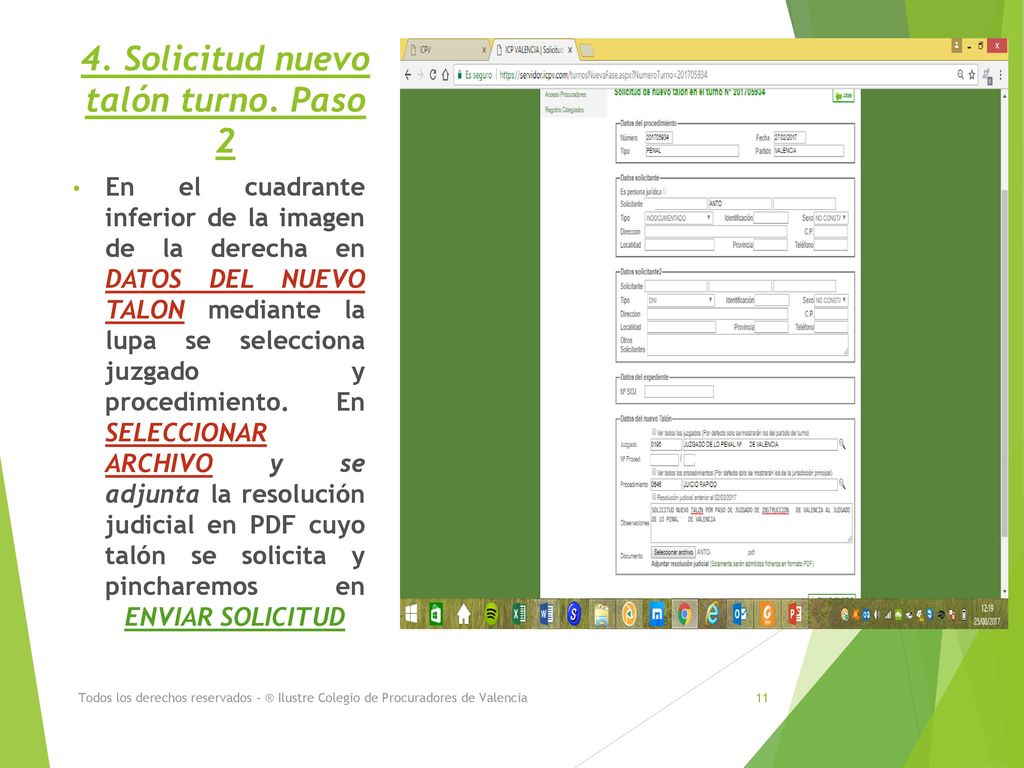Click the green Atrás back arrow button
The width and height of the screenshot is (1024, 768).
point(843,96)
